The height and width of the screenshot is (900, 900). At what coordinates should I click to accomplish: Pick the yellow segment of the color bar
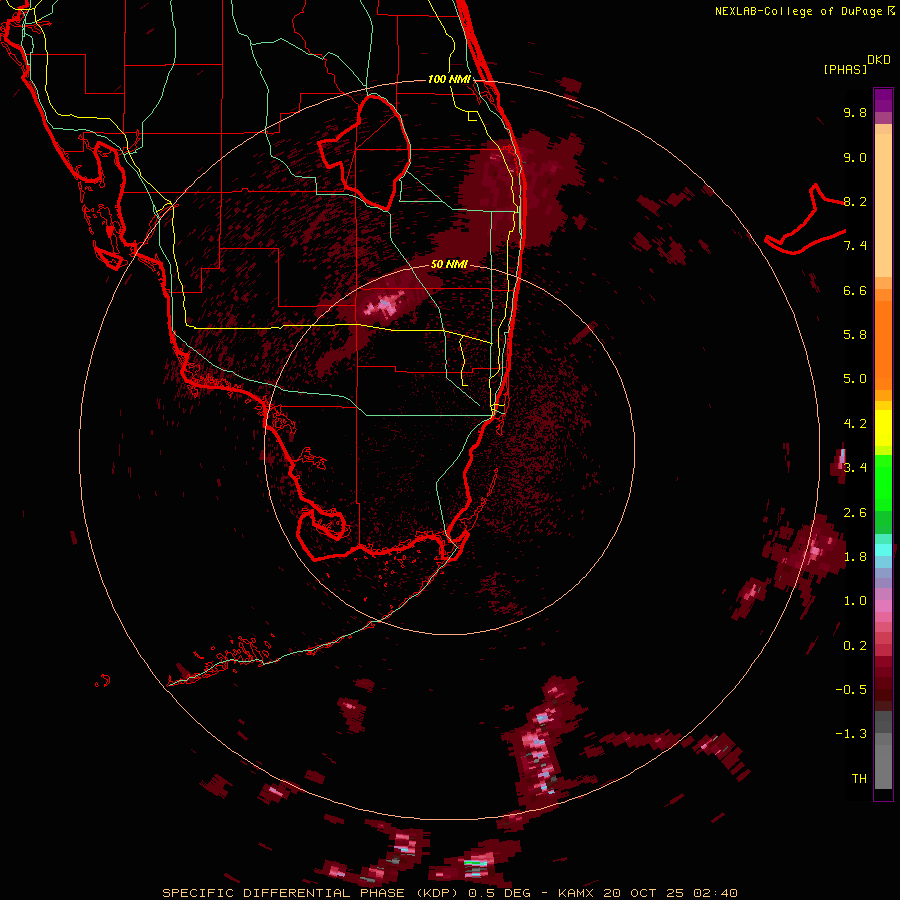click(x=883, y=428)
